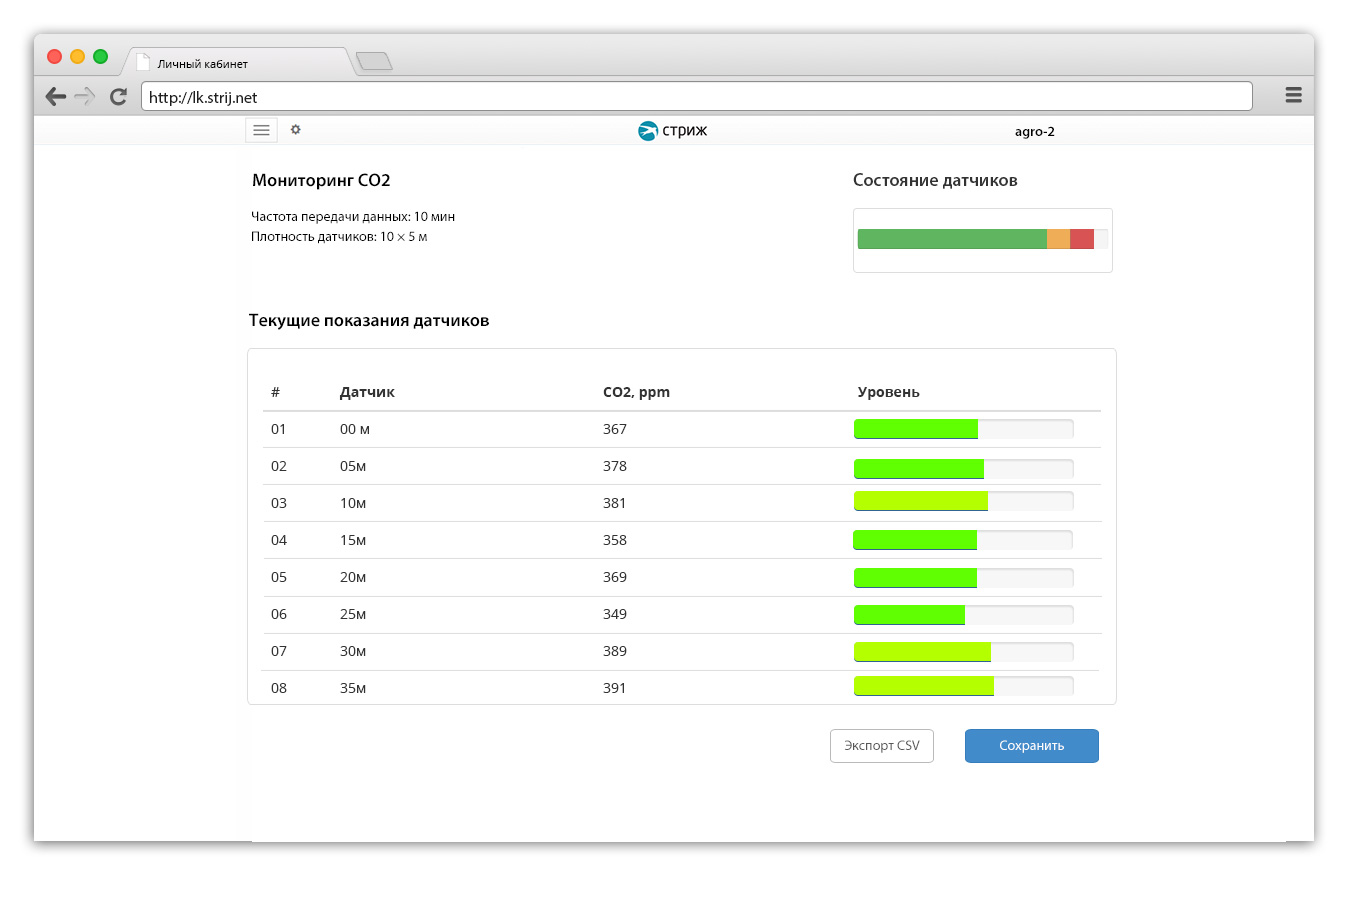This screenshot has height=900, width=1350.
Task: Click the # column header
Action: pyautogui.click(x=275, y=392)
